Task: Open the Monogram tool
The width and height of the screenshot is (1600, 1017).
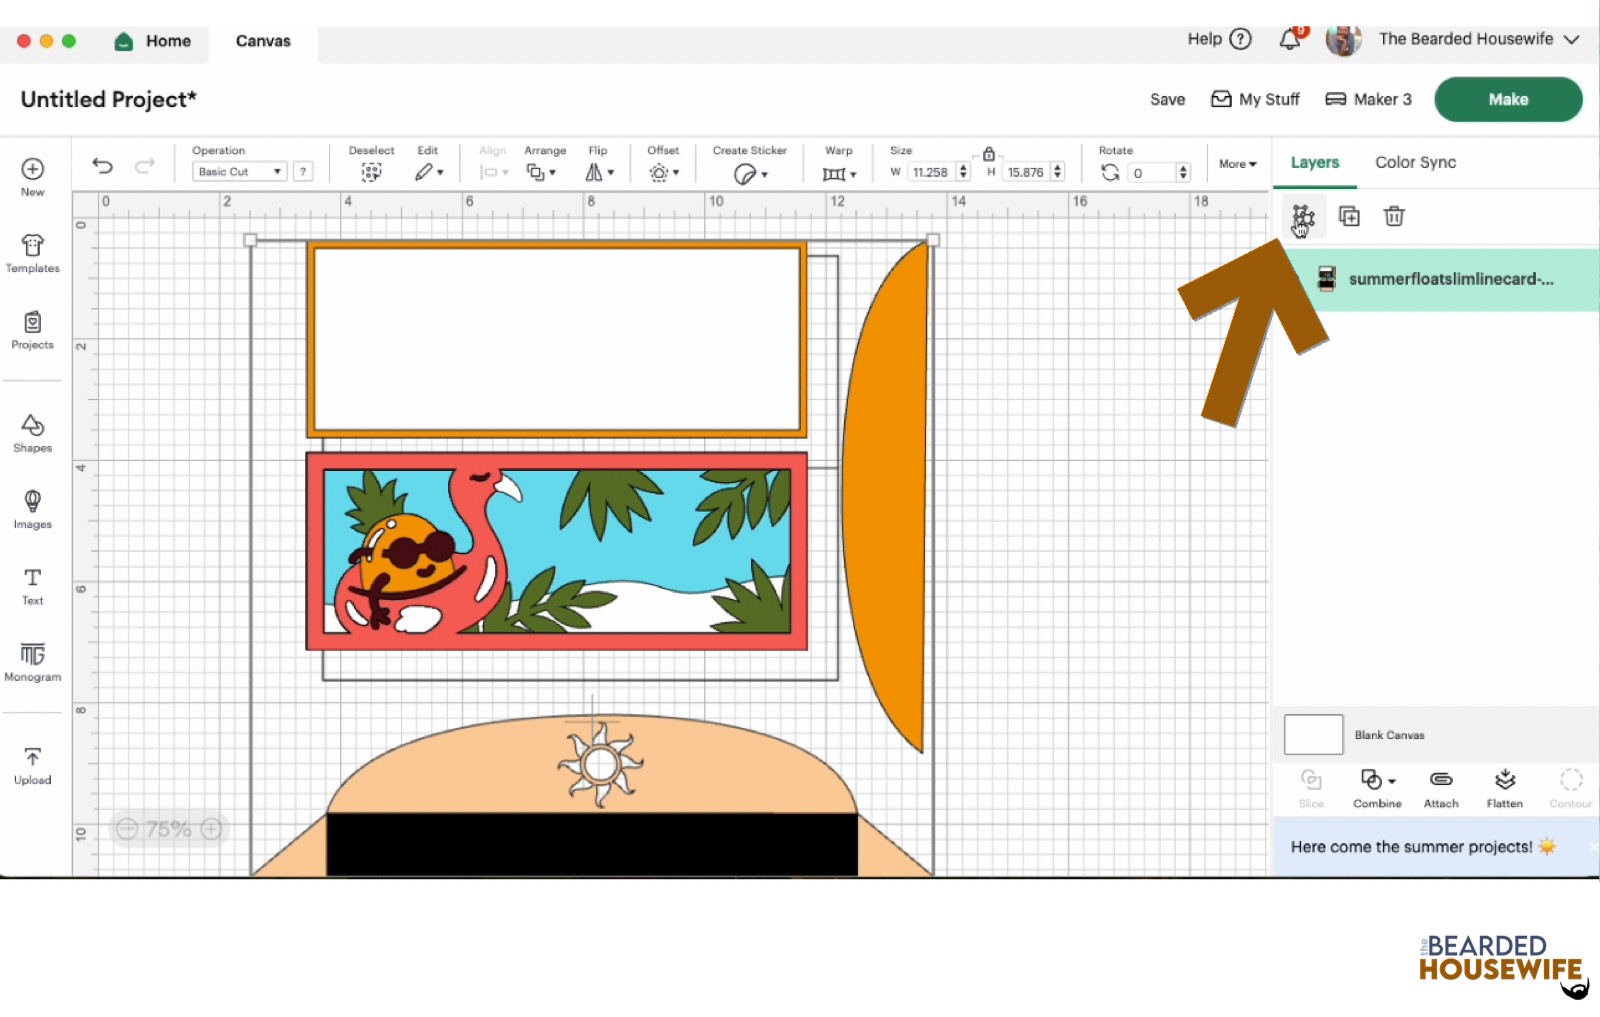Action: point(32,662)
